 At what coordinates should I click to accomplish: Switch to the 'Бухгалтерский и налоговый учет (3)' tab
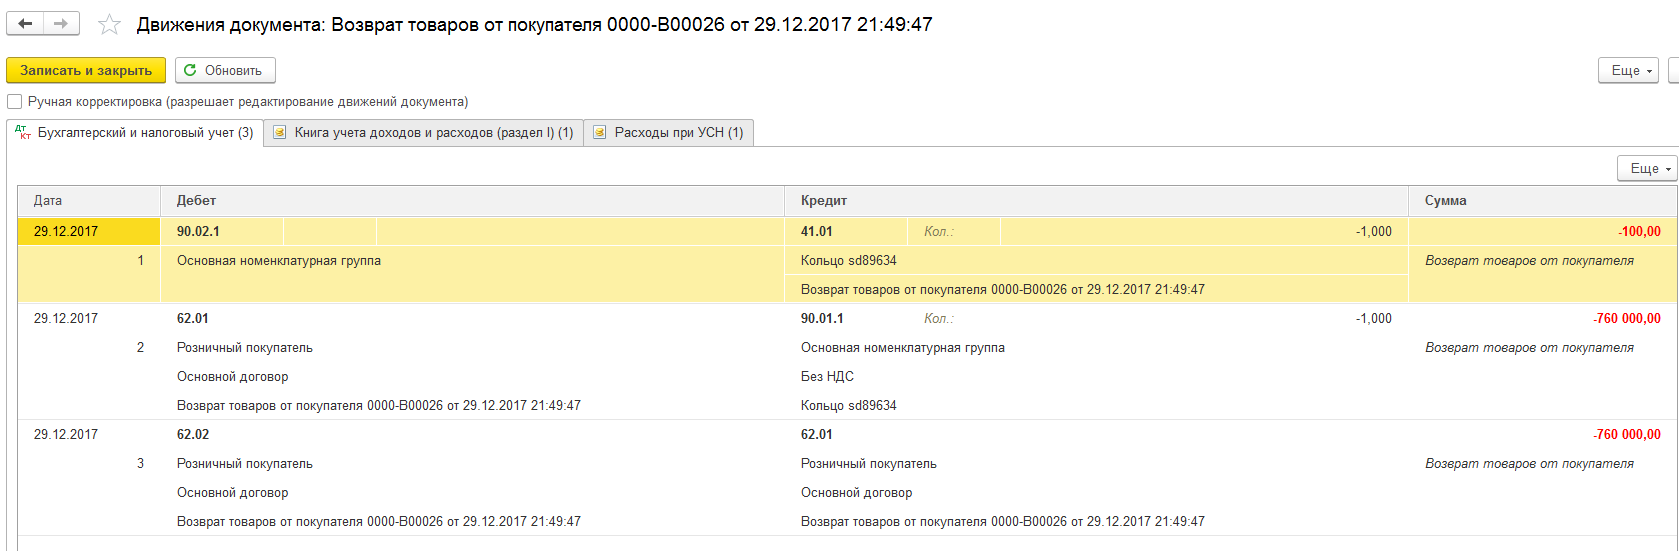pos(135,132)
